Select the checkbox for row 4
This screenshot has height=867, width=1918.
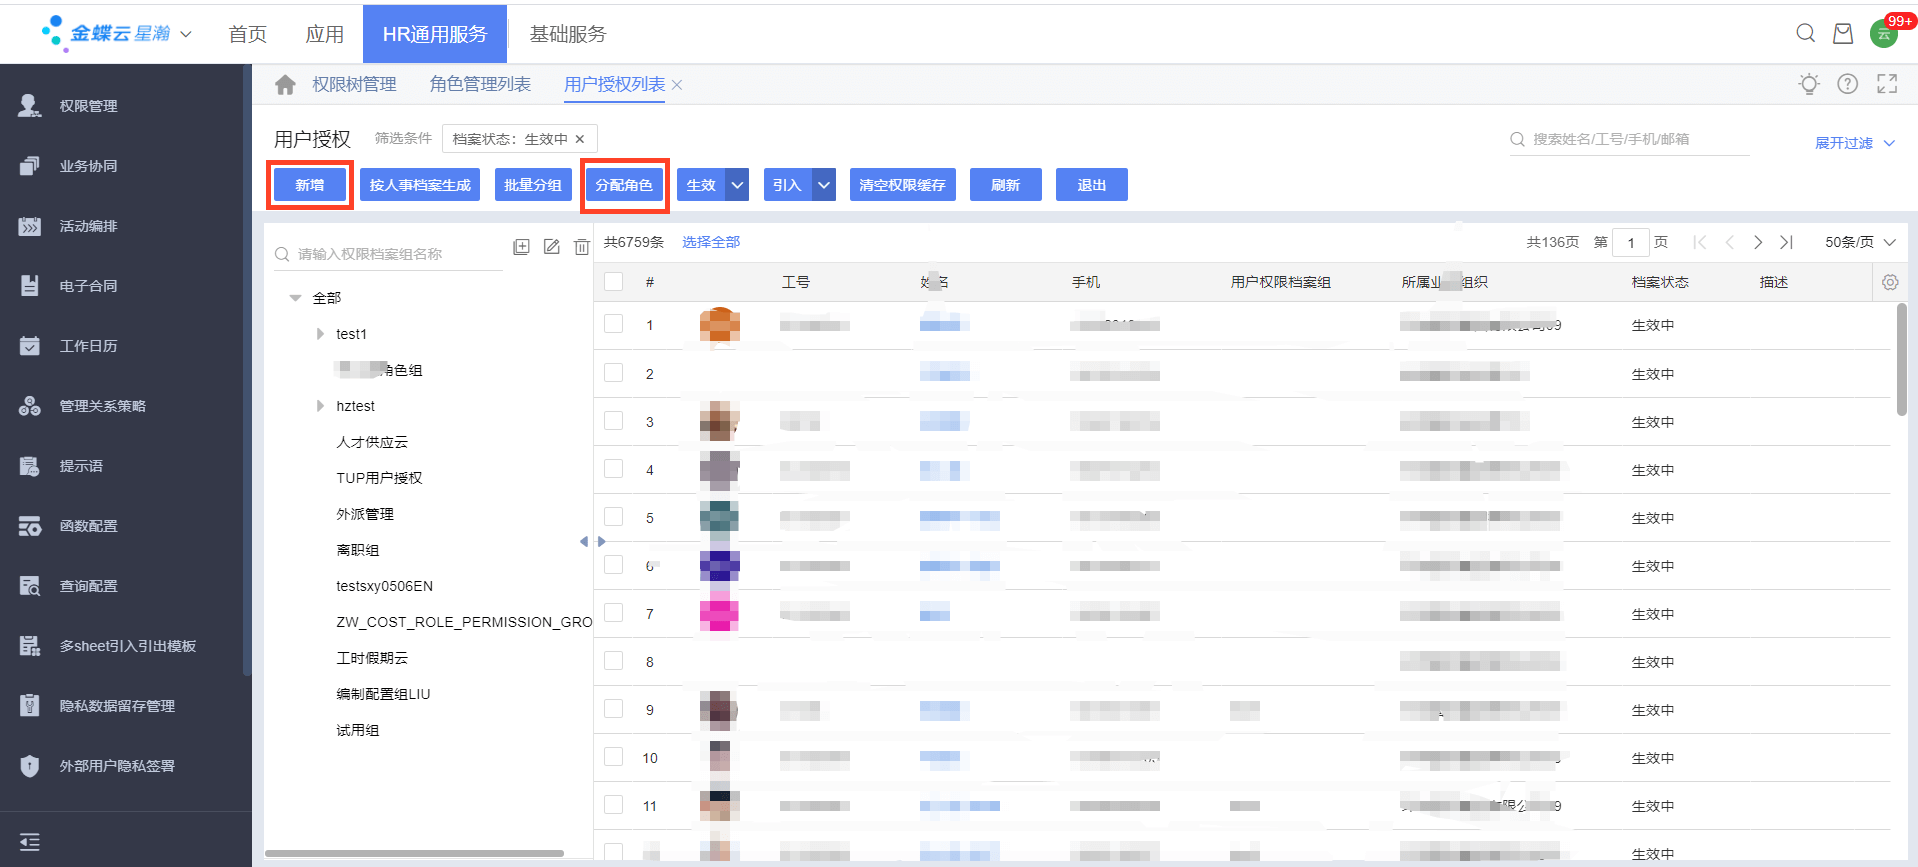click(614, 469)
